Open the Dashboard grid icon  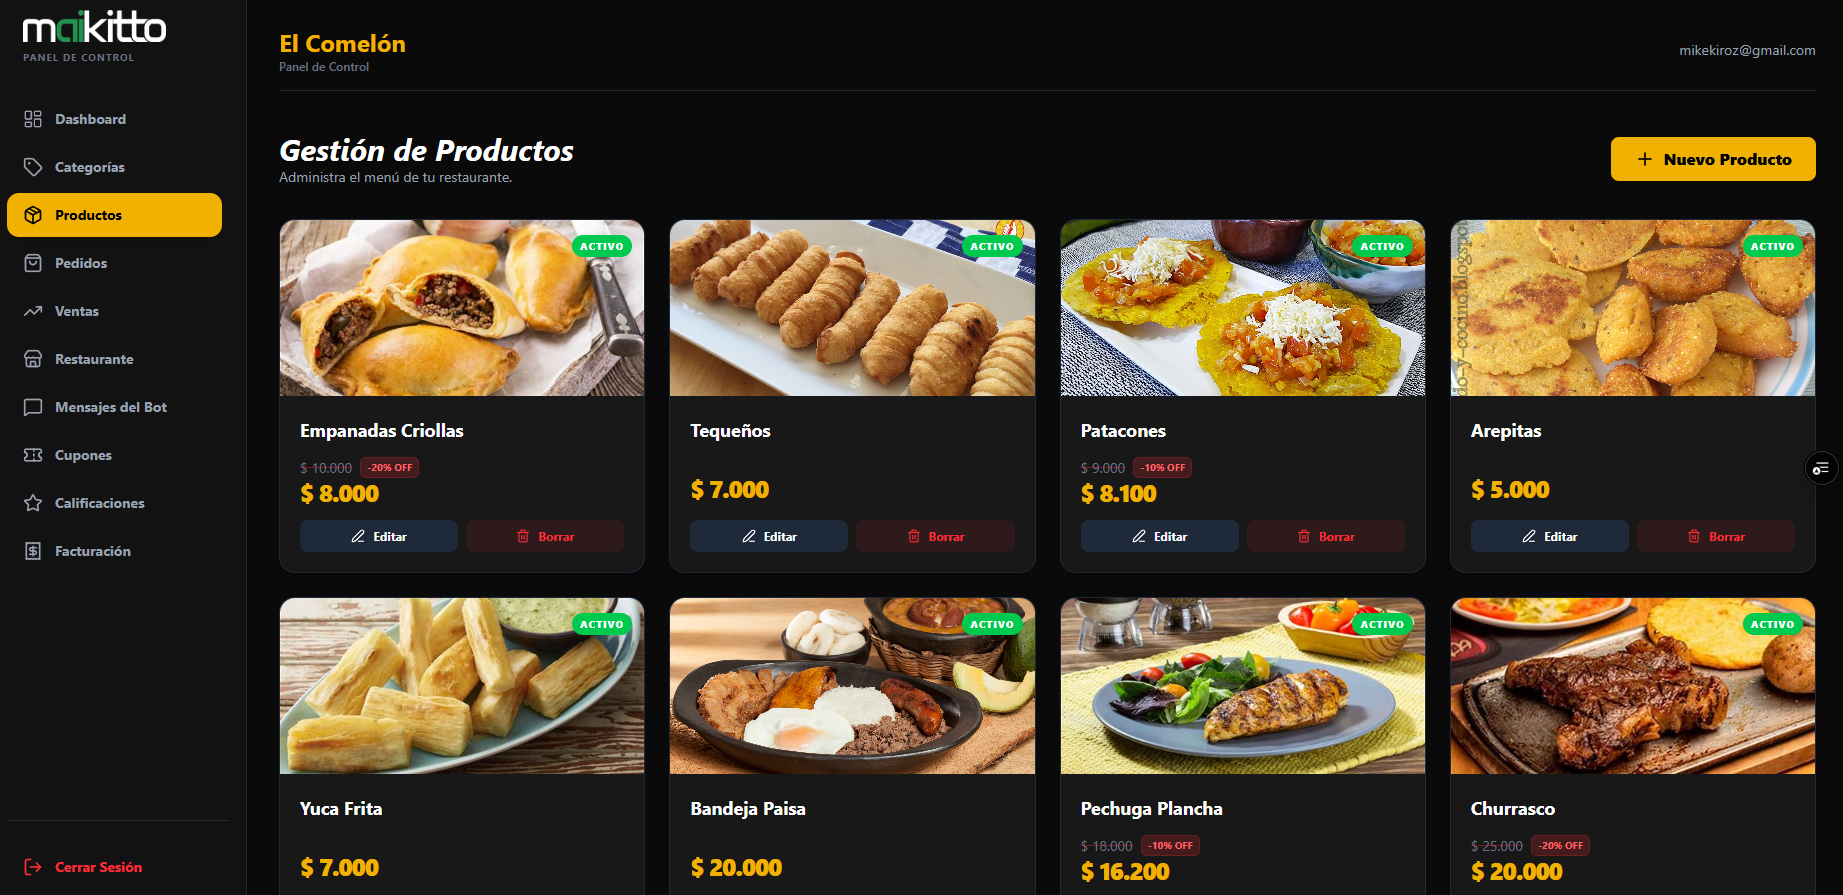point(33,119)
